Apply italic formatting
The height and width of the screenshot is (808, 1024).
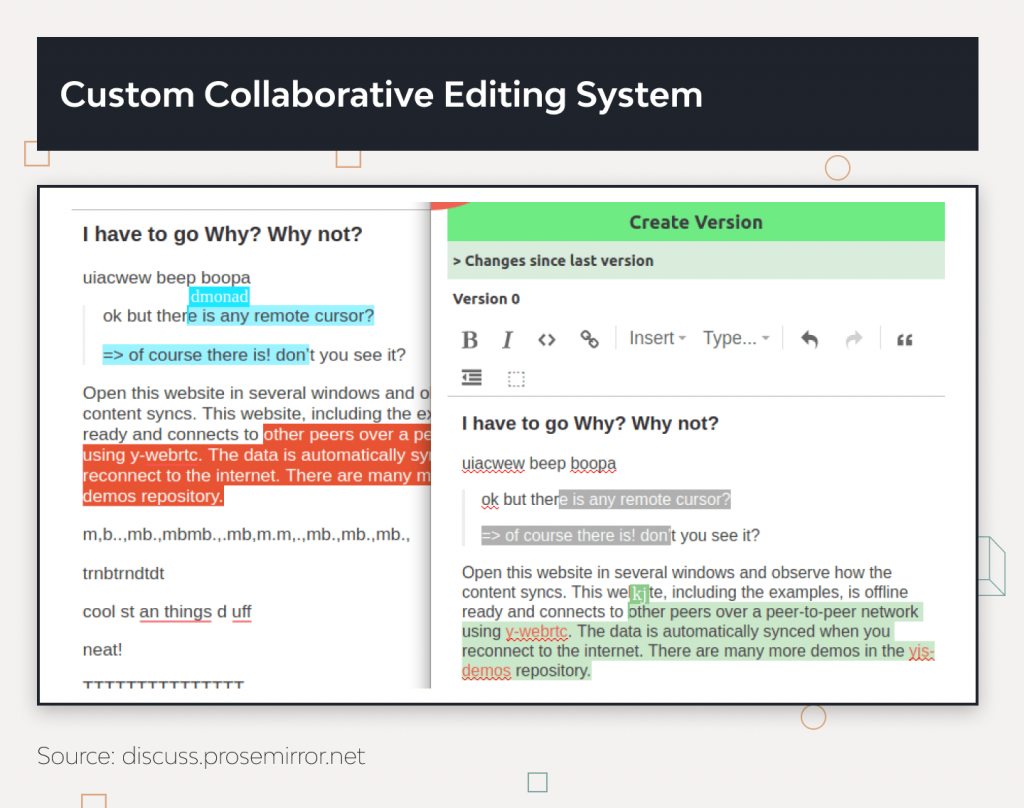coord(507,339)
